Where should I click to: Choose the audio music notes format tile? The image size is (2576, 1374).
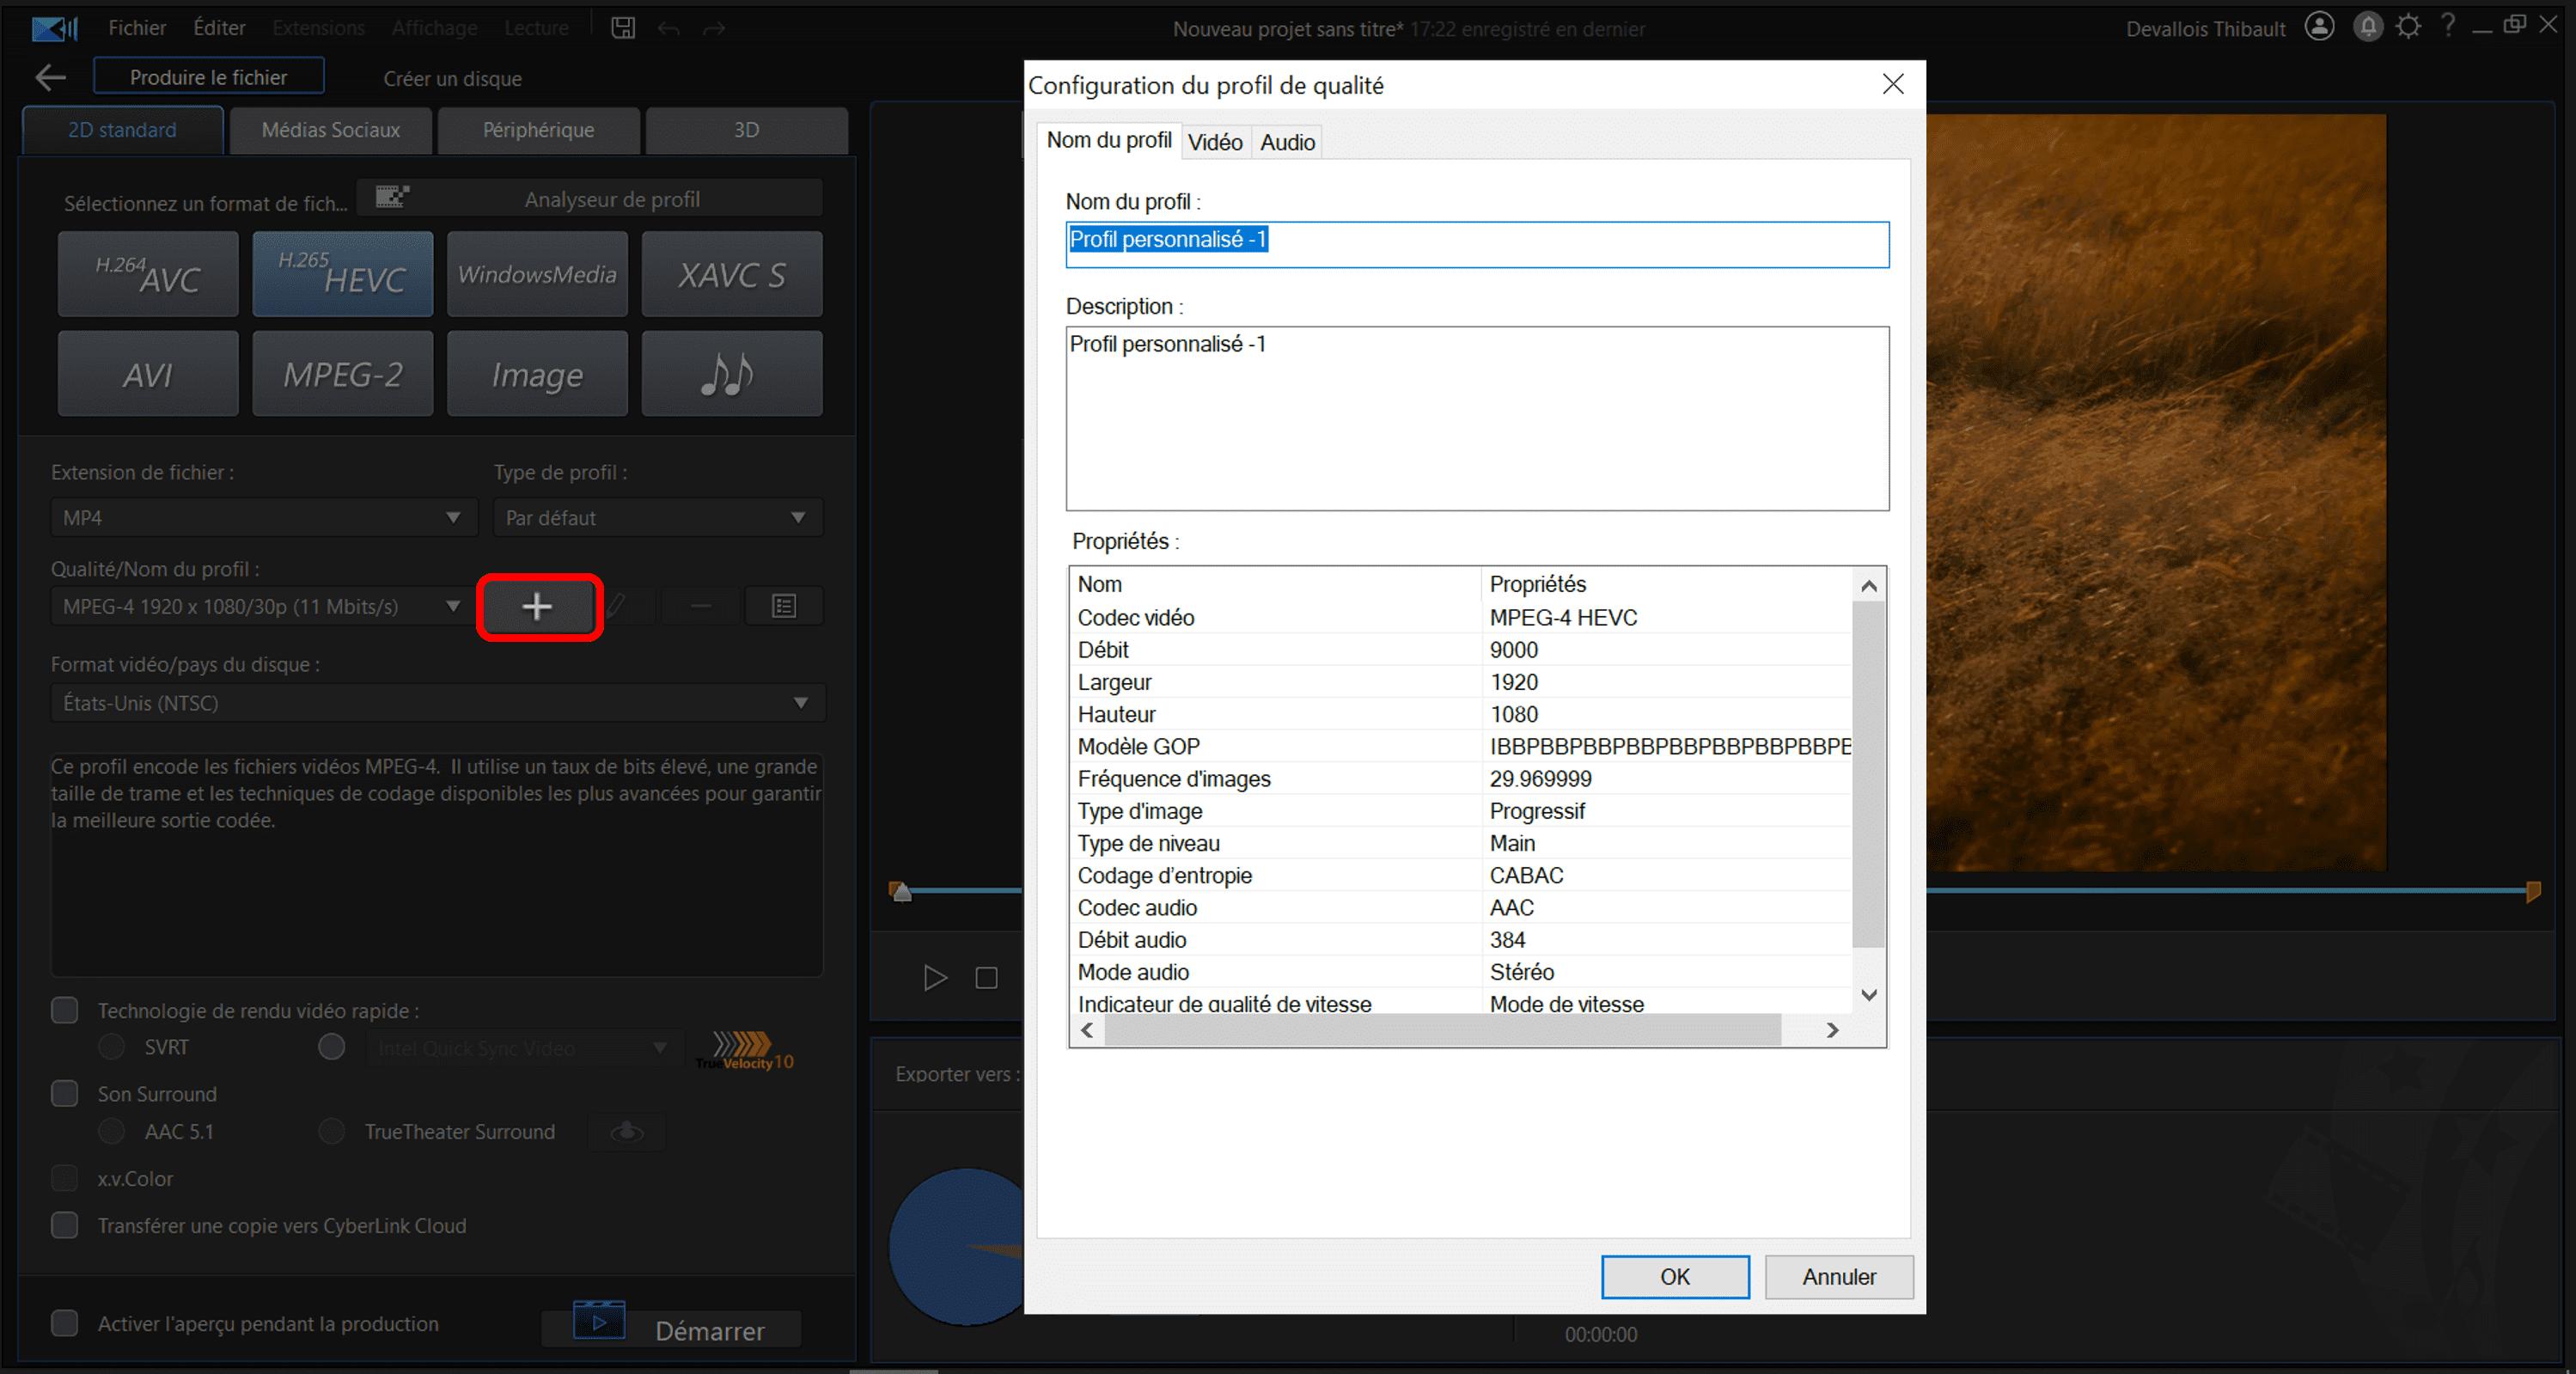coord(731,374)
